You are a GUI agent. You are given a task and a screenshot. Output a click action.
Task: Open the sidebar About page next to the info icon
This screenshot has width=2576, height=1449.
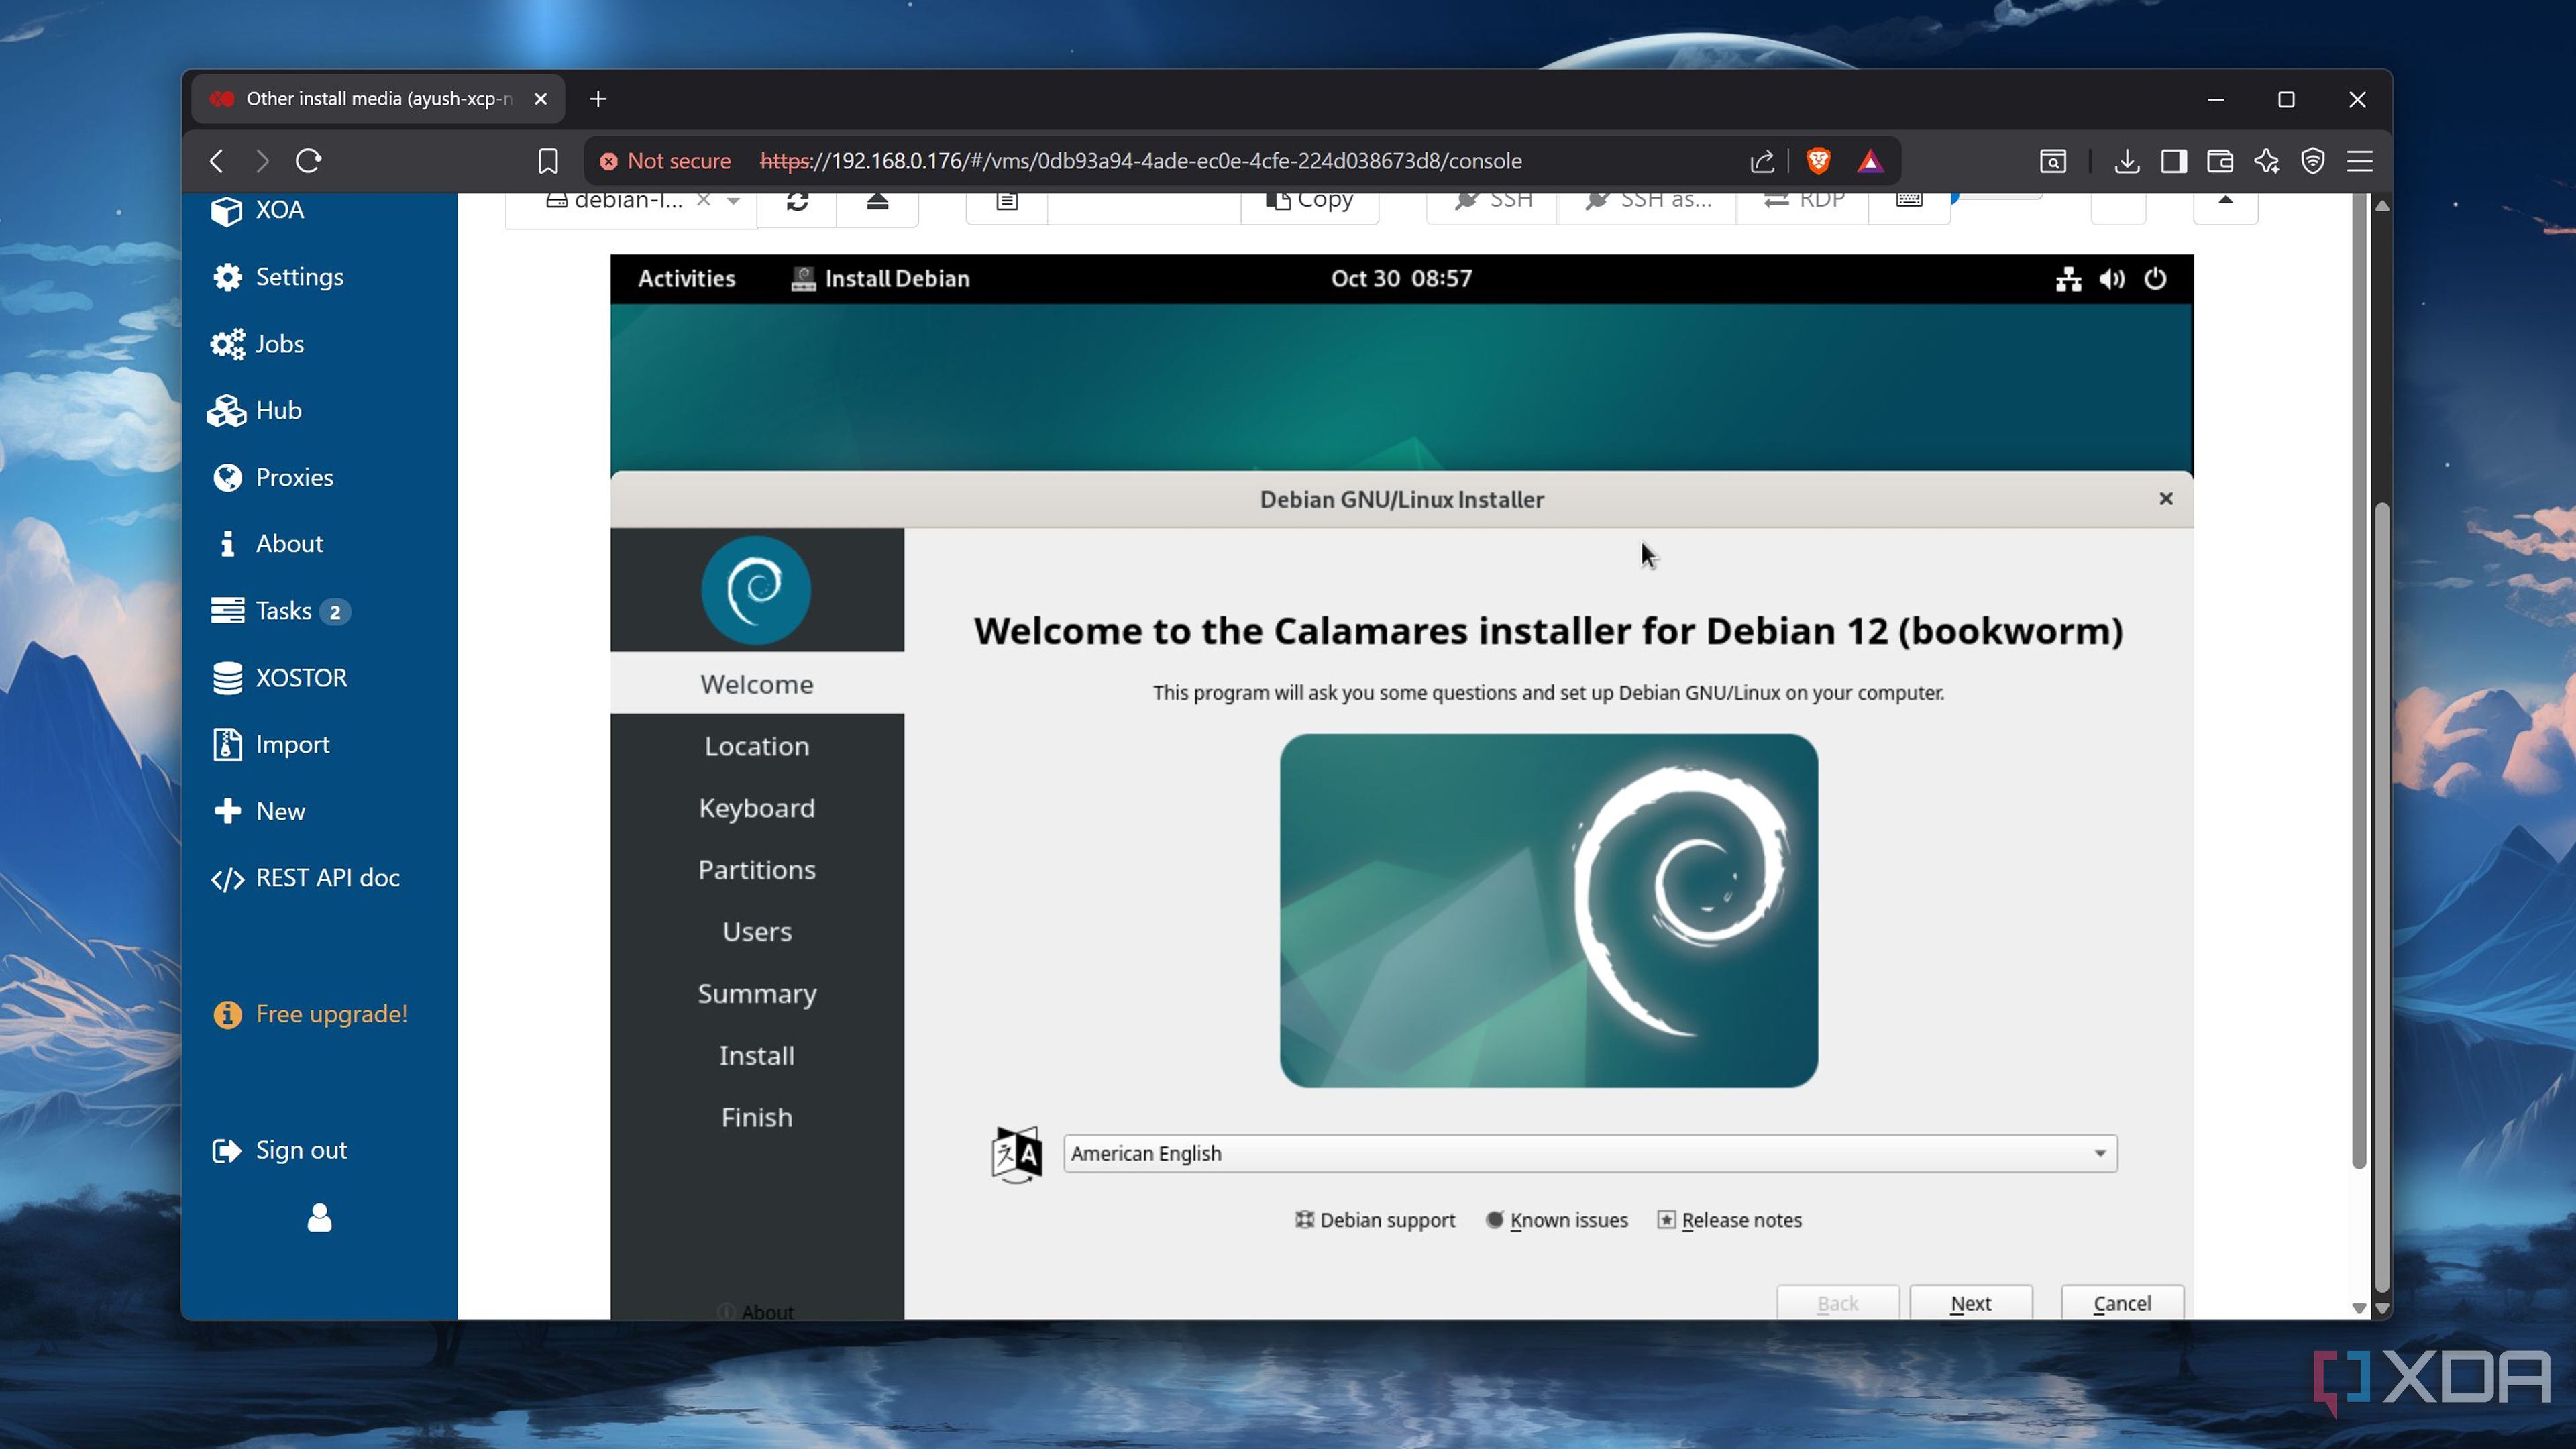click(270, 544)
